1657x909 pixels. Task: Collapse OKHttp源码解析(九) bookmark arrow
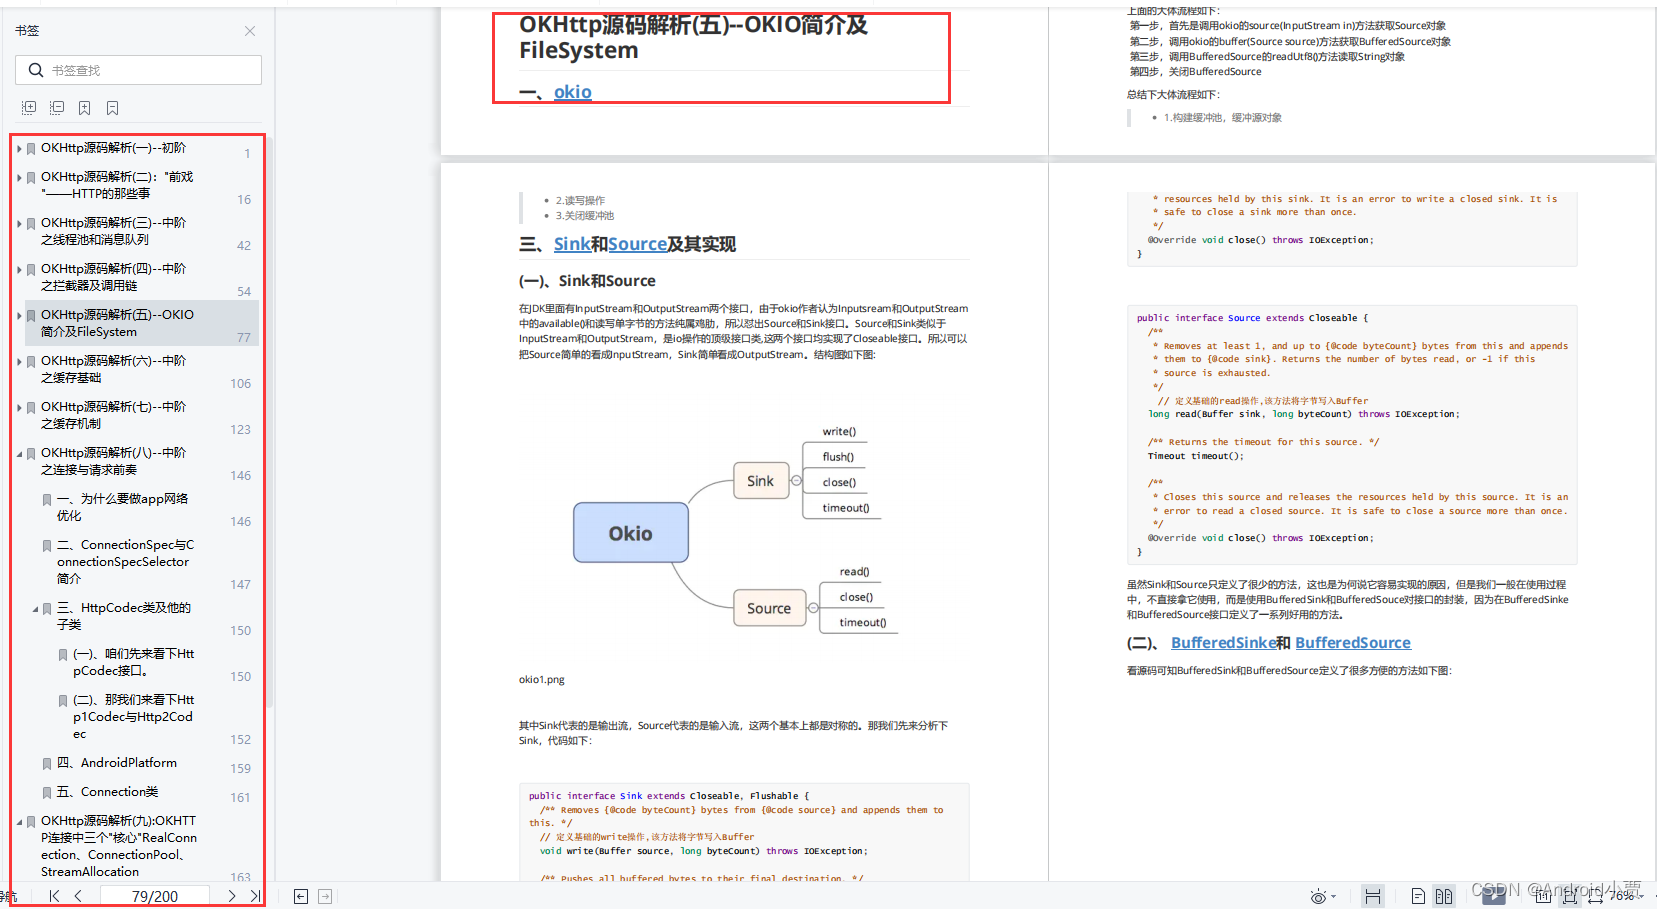pos(19,821)
